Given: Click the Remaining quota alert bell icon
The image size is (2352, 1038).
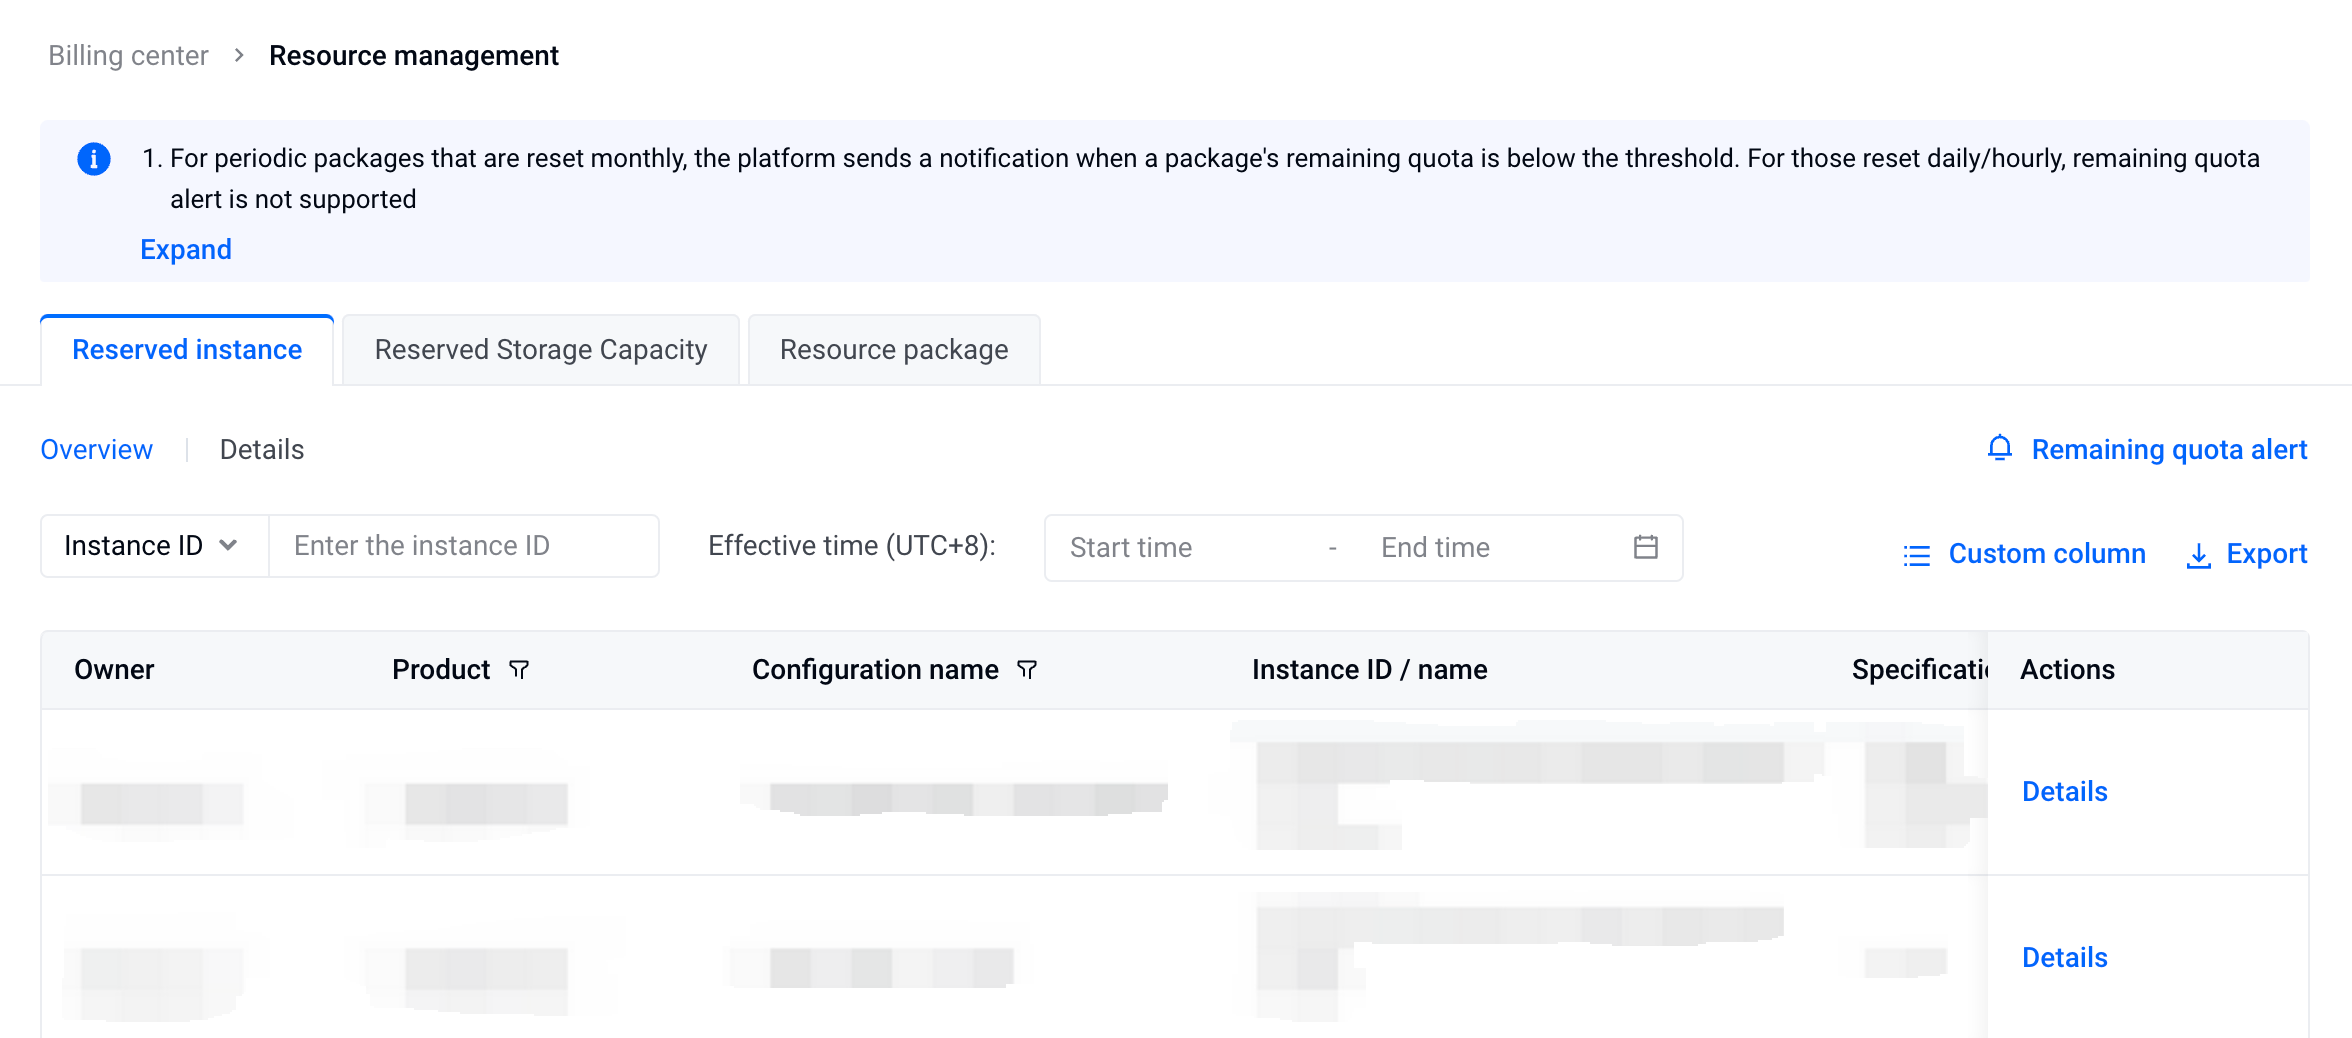Looking at the screenshot, I should [x=1999, y=448].
